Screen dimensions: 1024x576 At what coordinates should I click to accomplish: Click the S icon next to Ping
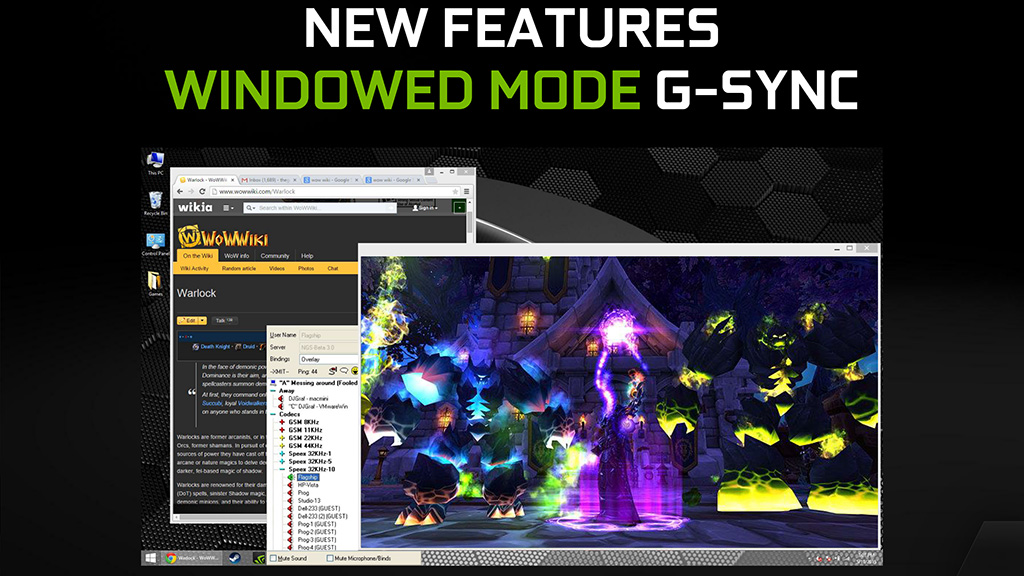332,371
